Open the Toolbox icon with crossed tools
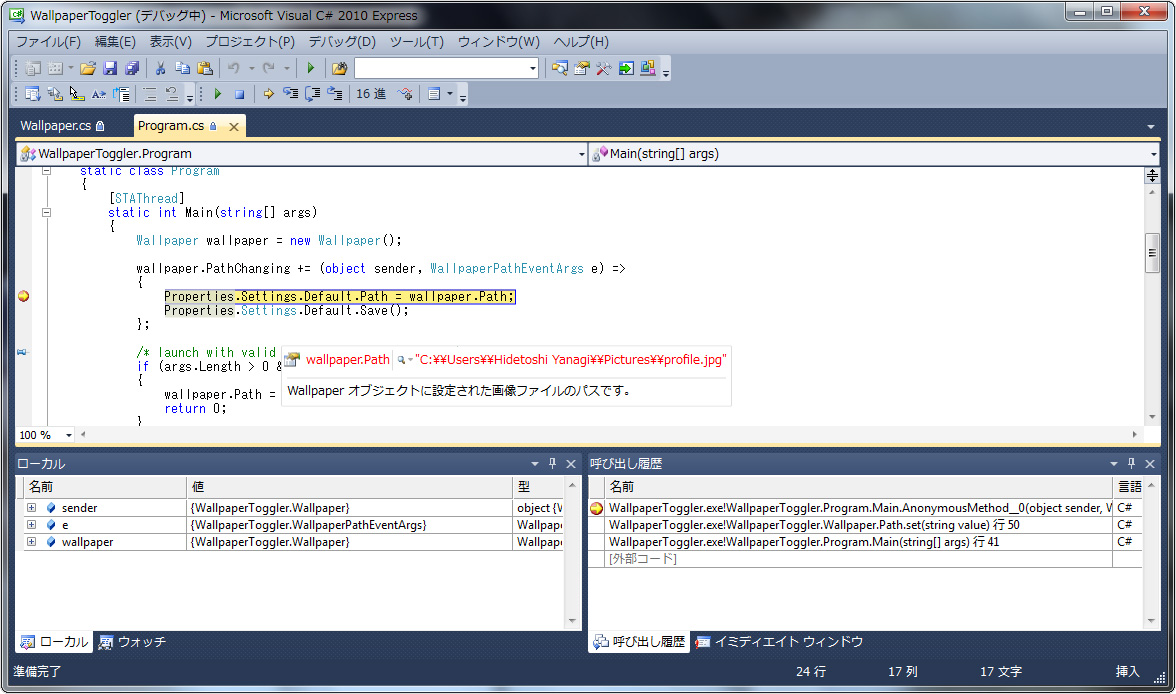 pos(604,68)
